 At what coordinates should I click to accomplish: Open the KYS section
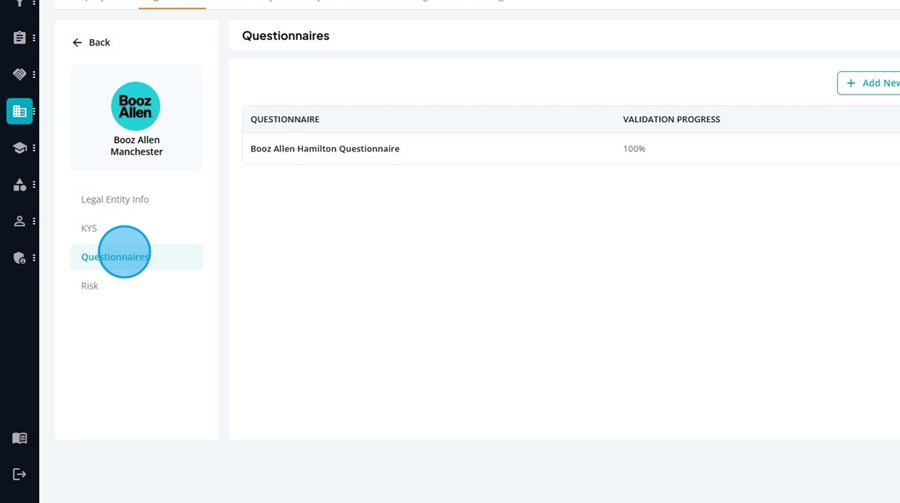coord(89,228)
